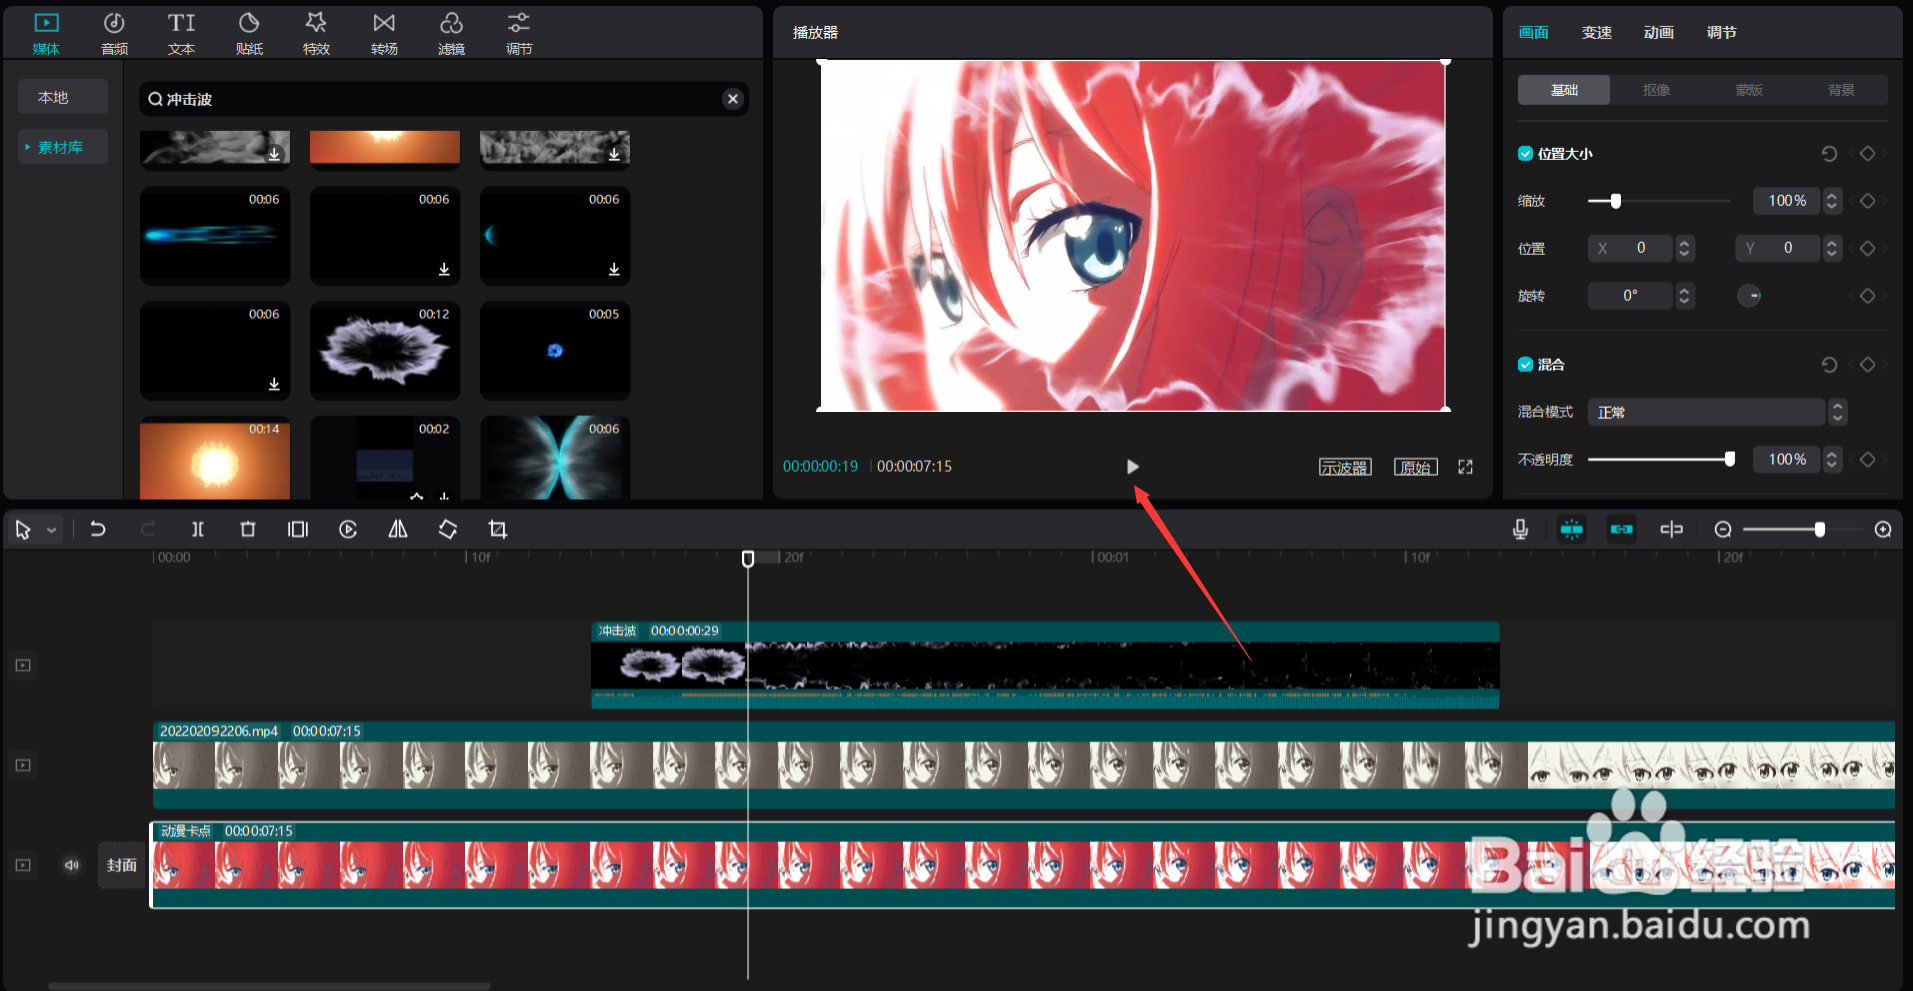The height and width of the screenshot is (991, 1913).
Task: Click the Y position stepper
Action: pyautogui.click(x=1832, y=248)
